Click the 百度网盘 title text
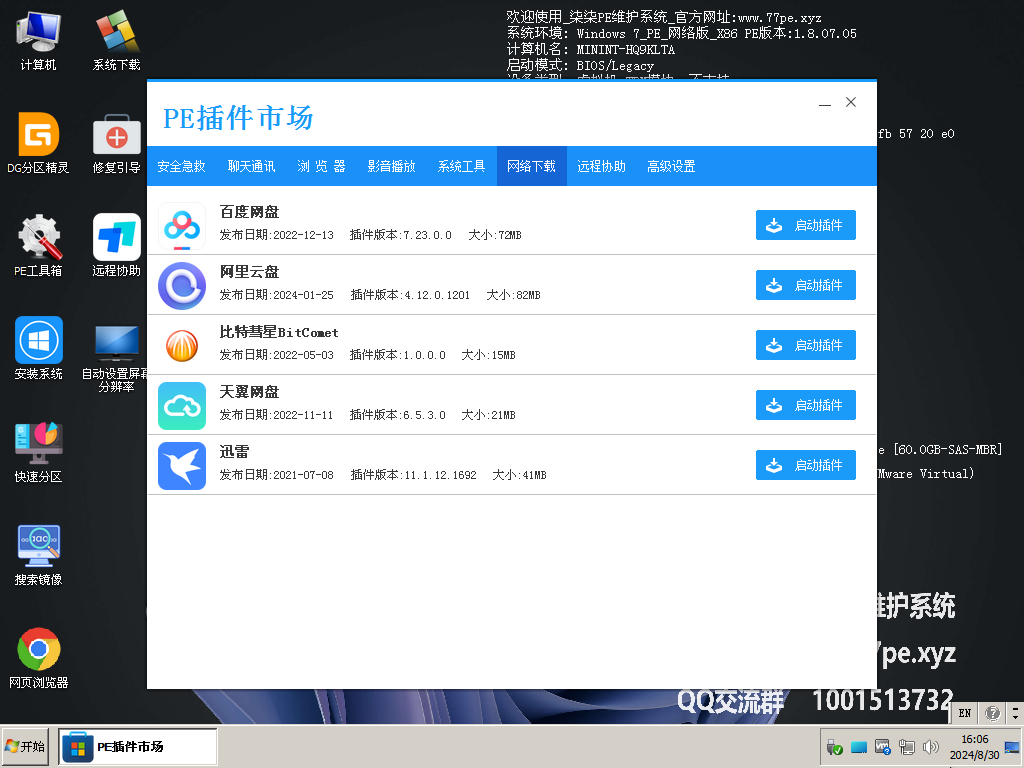This screenshot has height=768, width=1024. coord(249,212)
